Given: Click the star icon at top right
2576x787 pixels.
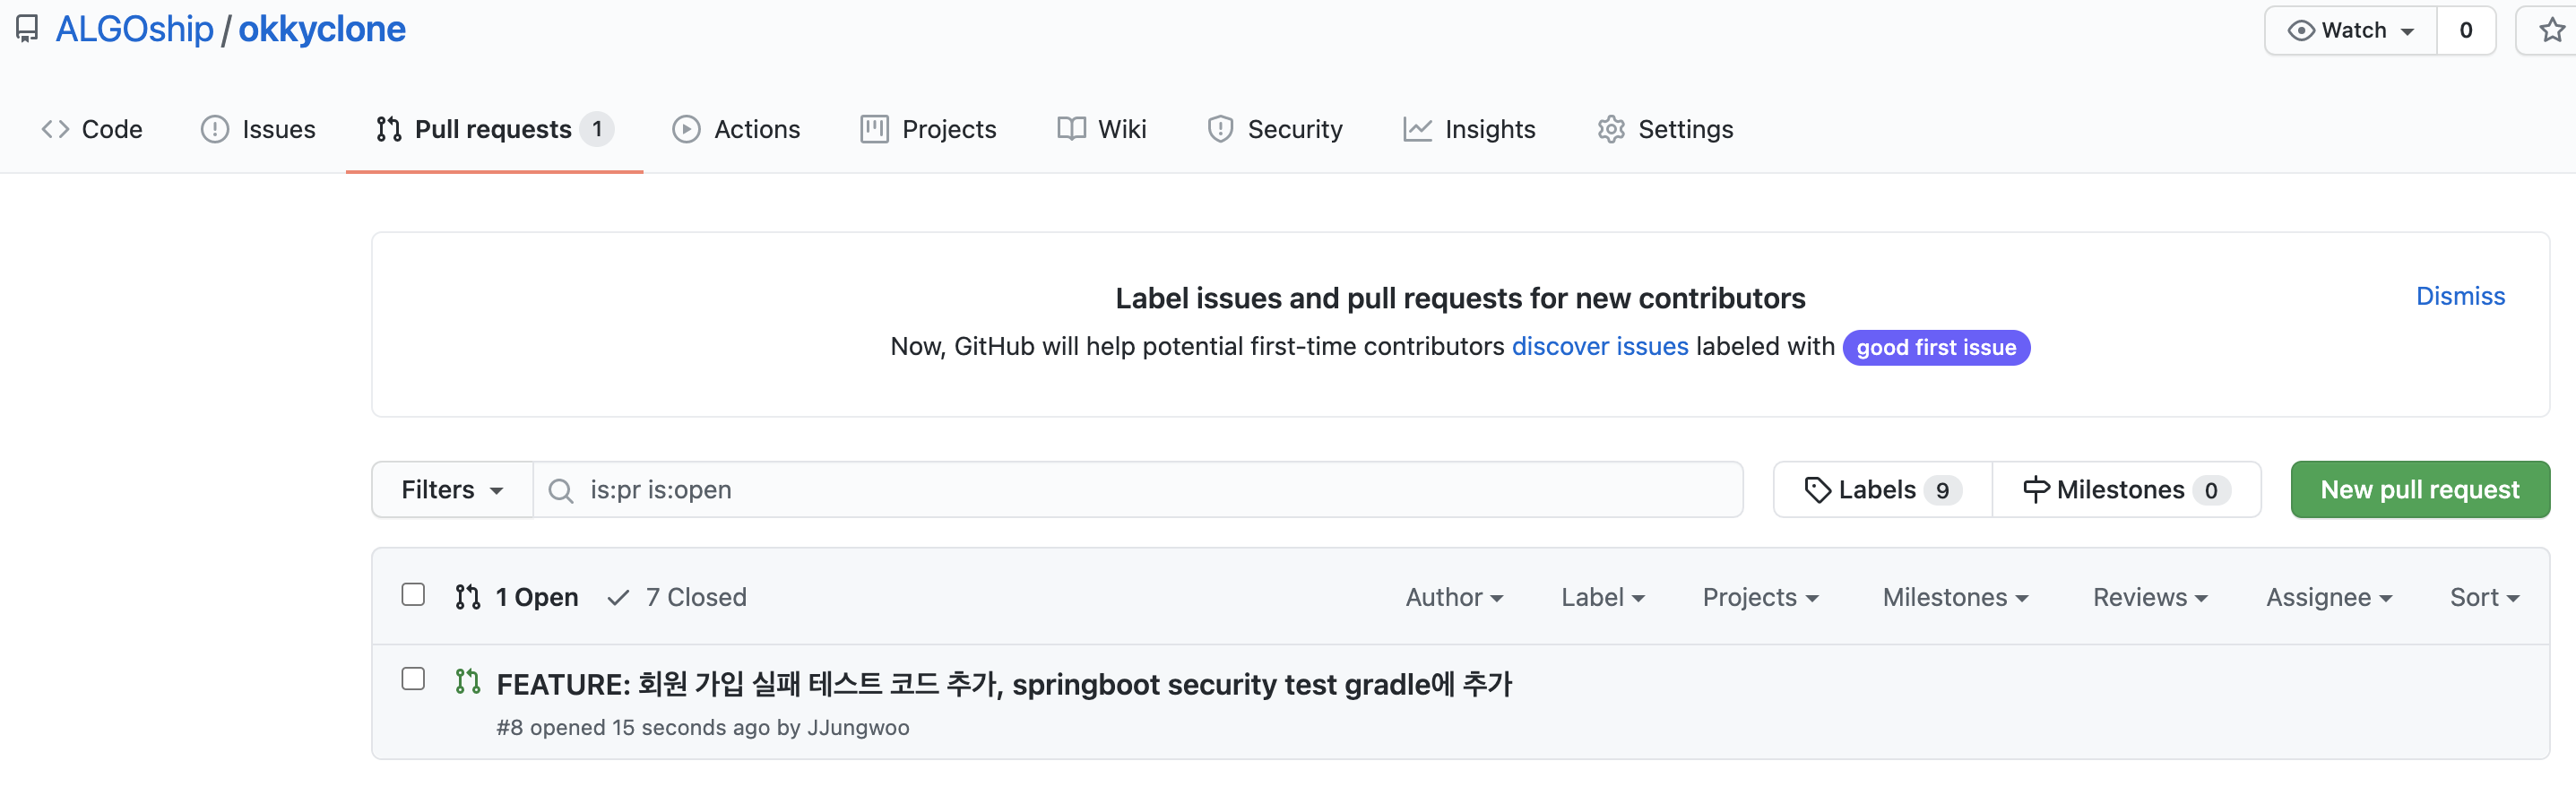Looking at the screenshot, I should [2551, 30].
